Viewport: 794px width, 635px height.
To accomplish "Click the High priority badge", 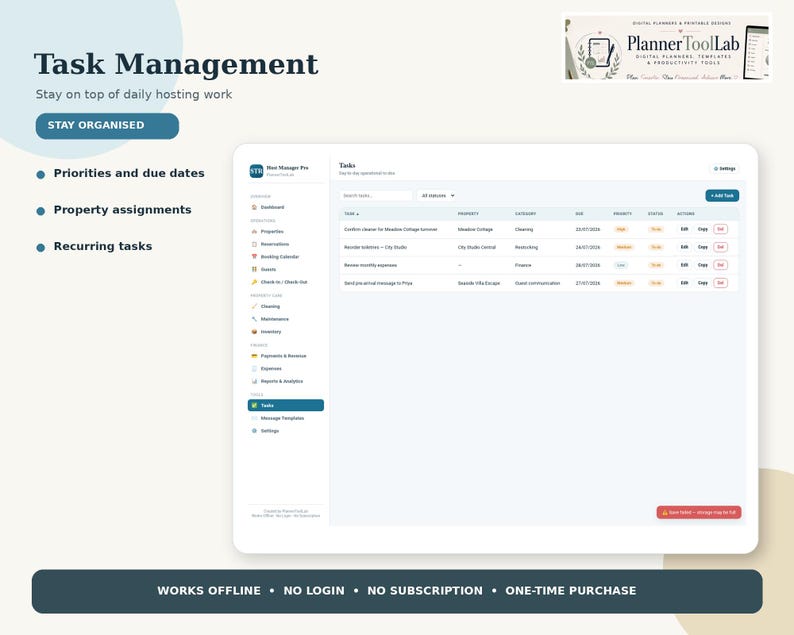I will (621, 229).
